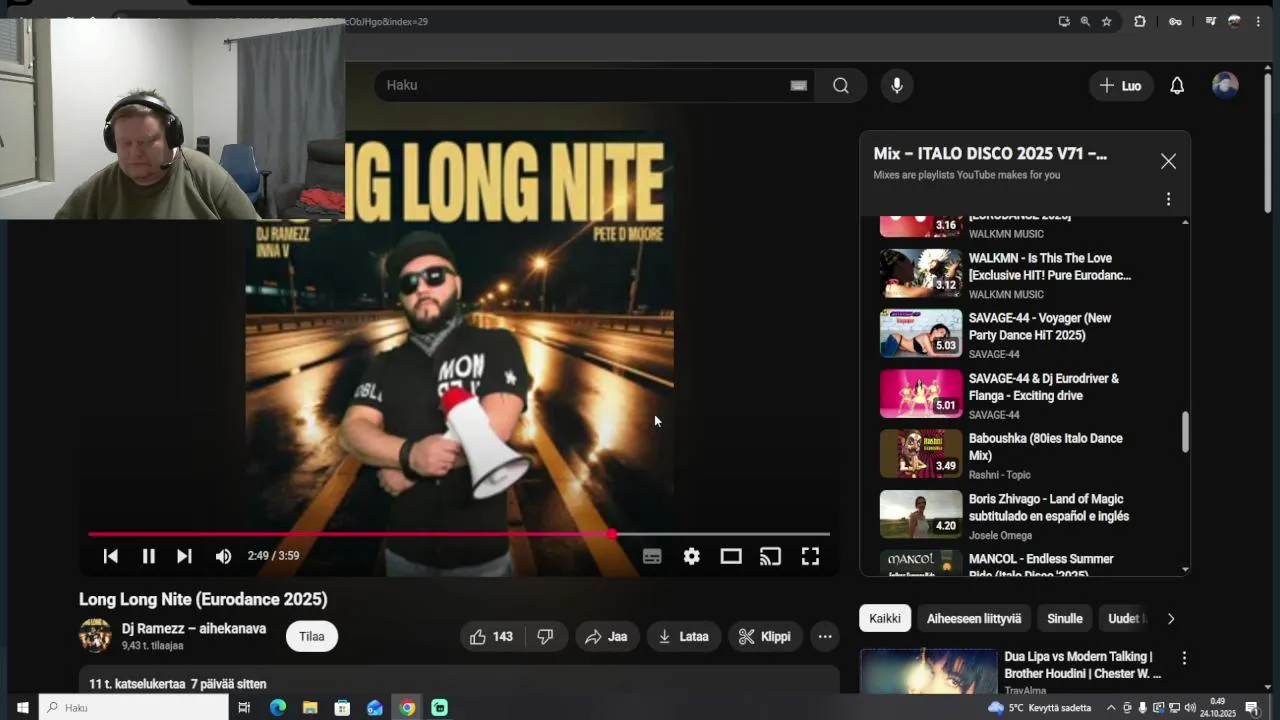Open YouTube notifications bell
This screenshot has height=720, width=1280.
coord(1177,86)
